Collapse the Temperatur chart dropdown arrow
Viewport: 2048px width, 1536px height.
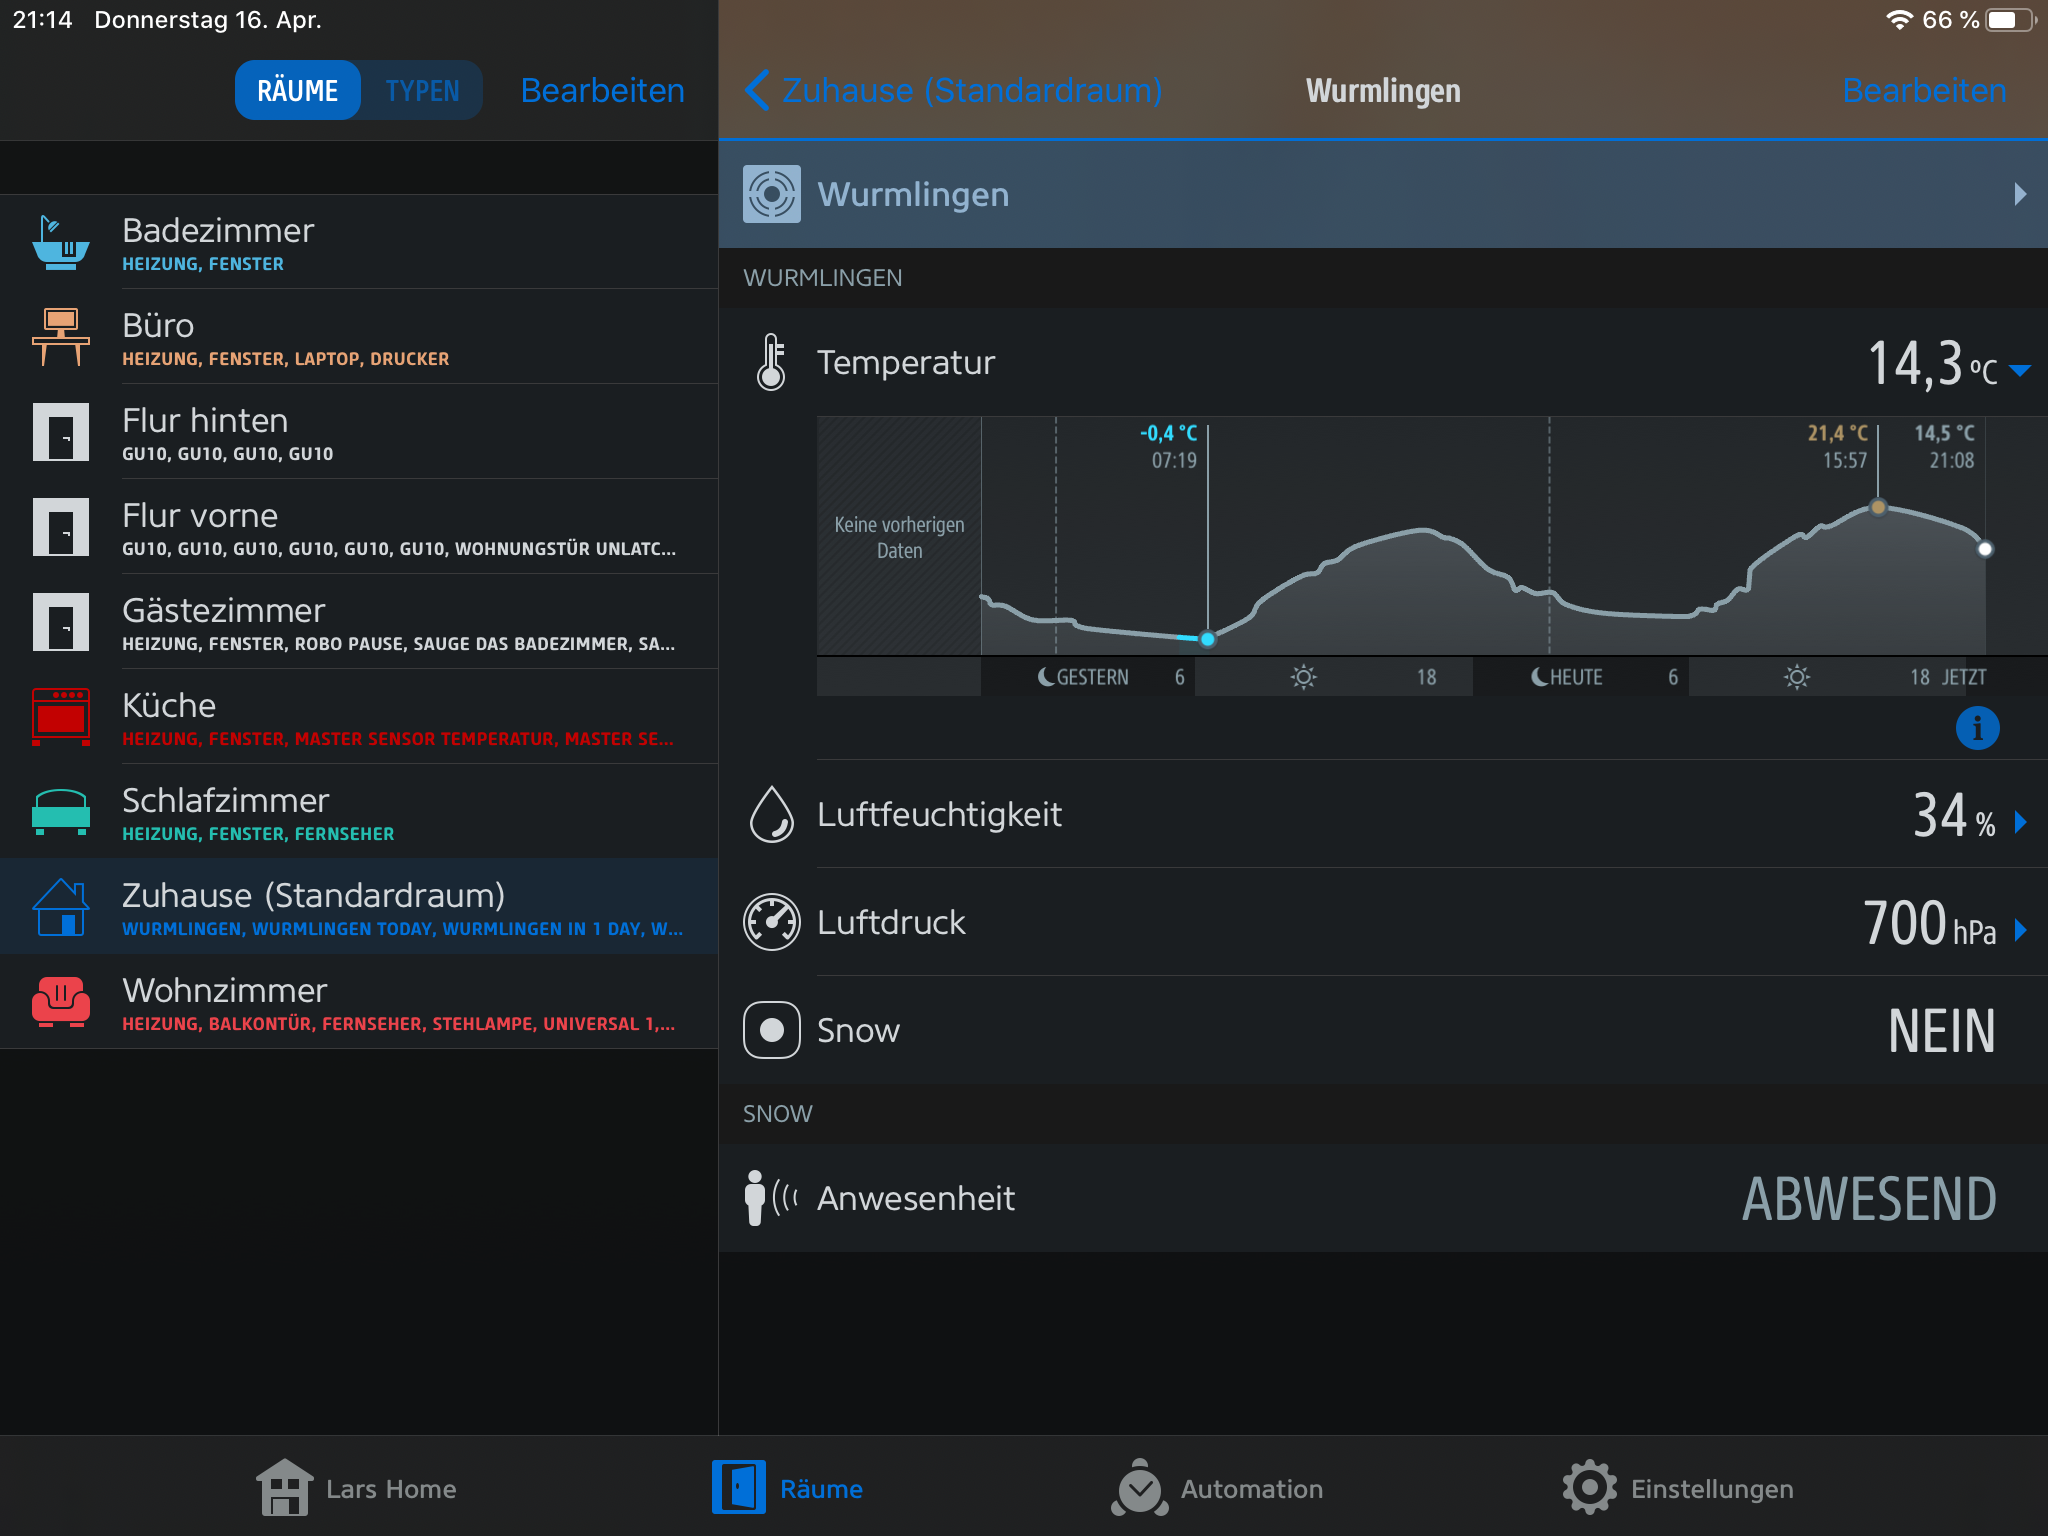point(2019,370)
